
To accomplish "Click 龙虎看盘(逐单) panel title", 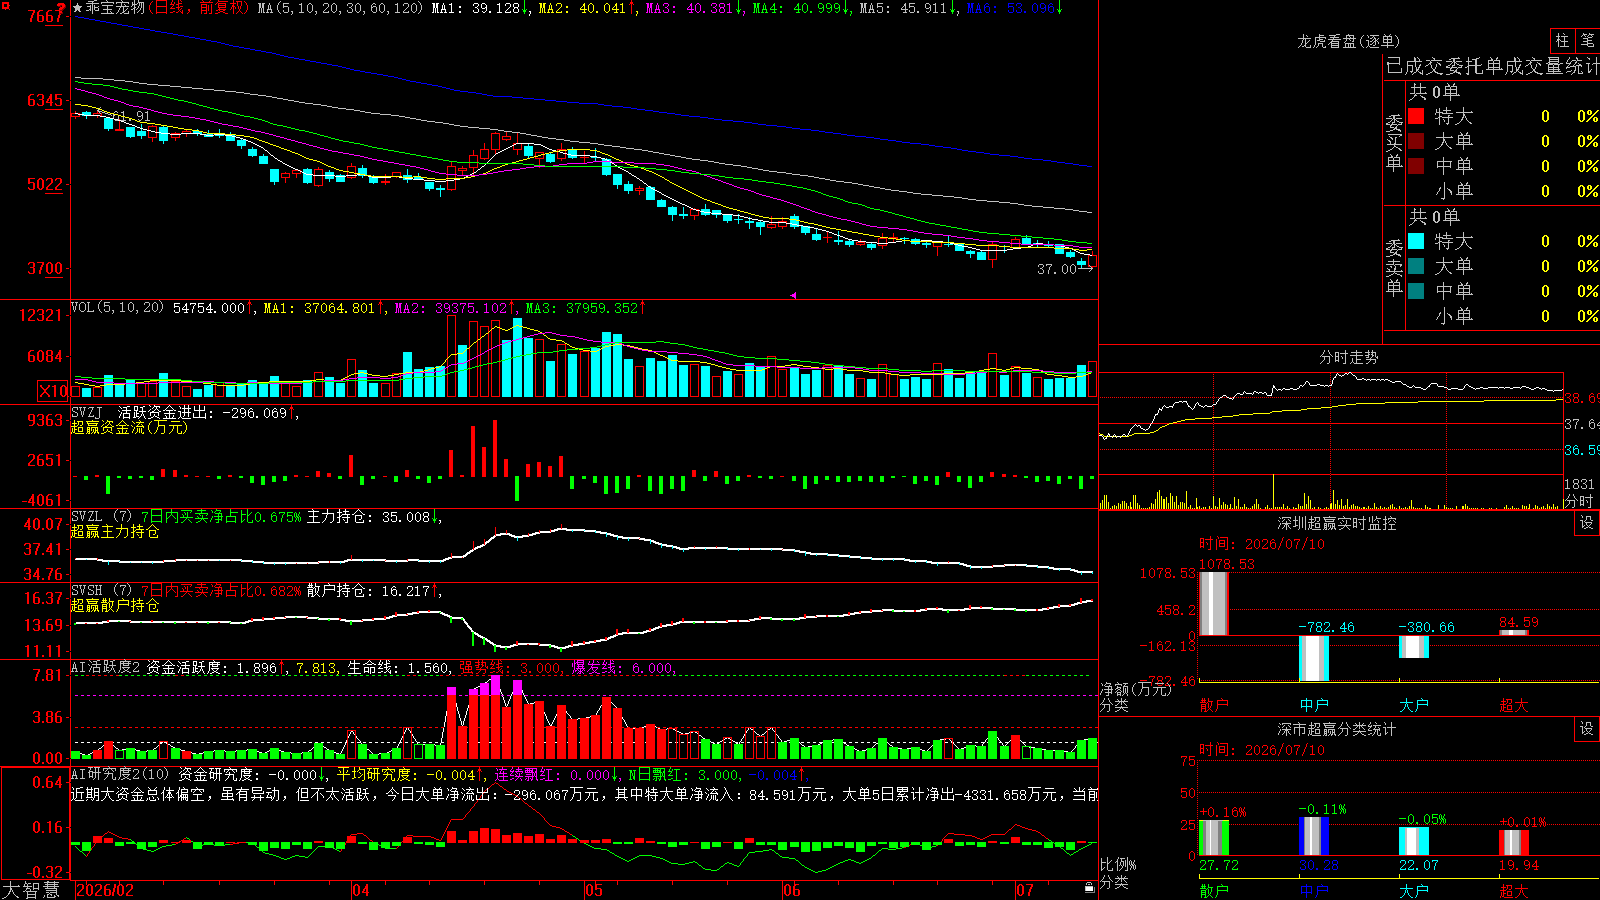I will (1348, 41).
